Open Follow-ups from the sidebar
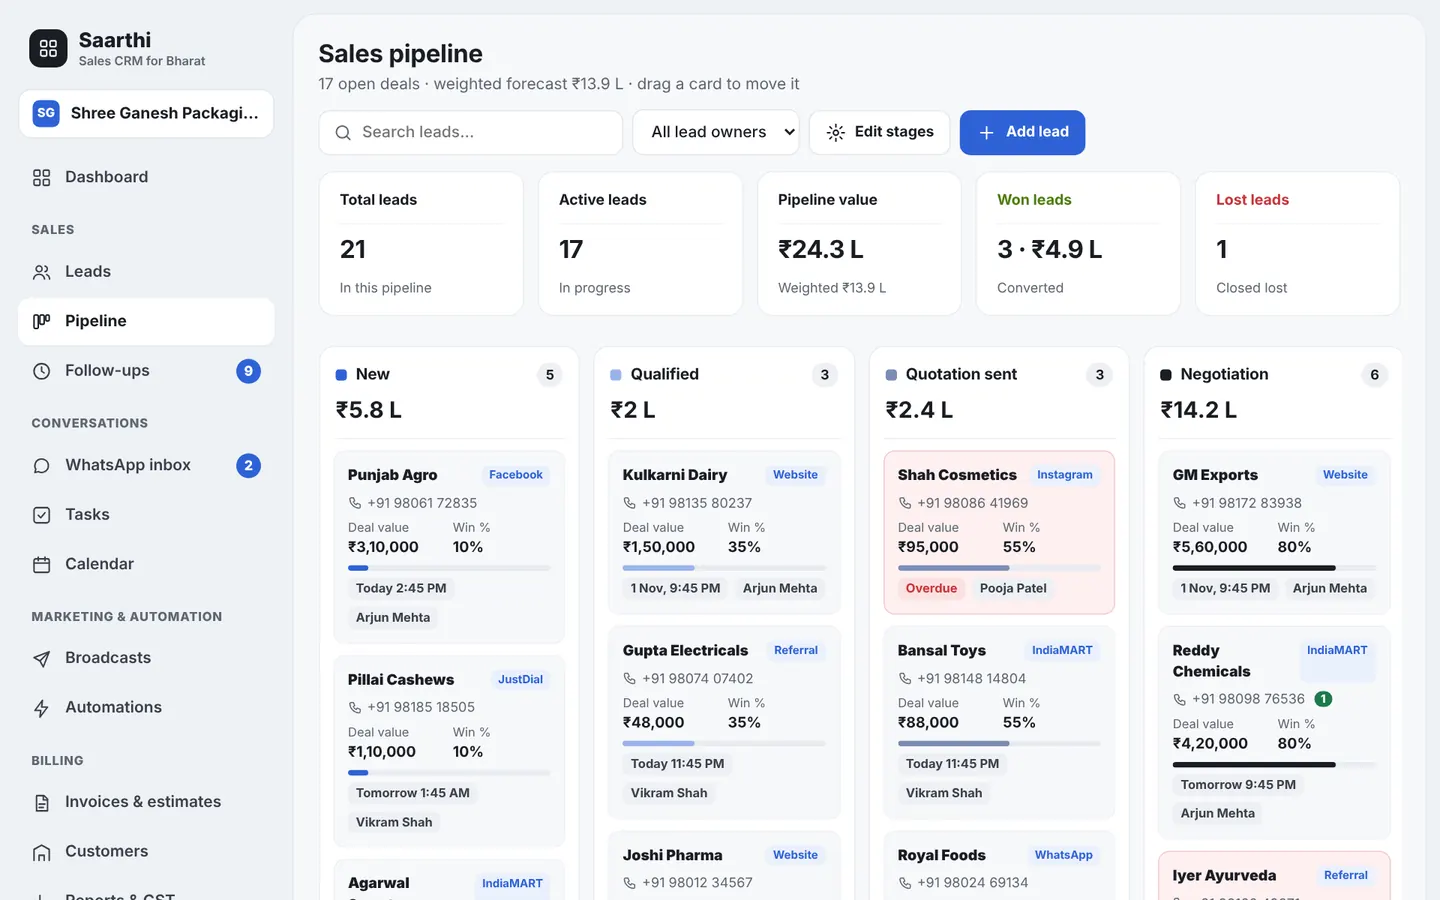1440x900 pixels. (146, 371)
